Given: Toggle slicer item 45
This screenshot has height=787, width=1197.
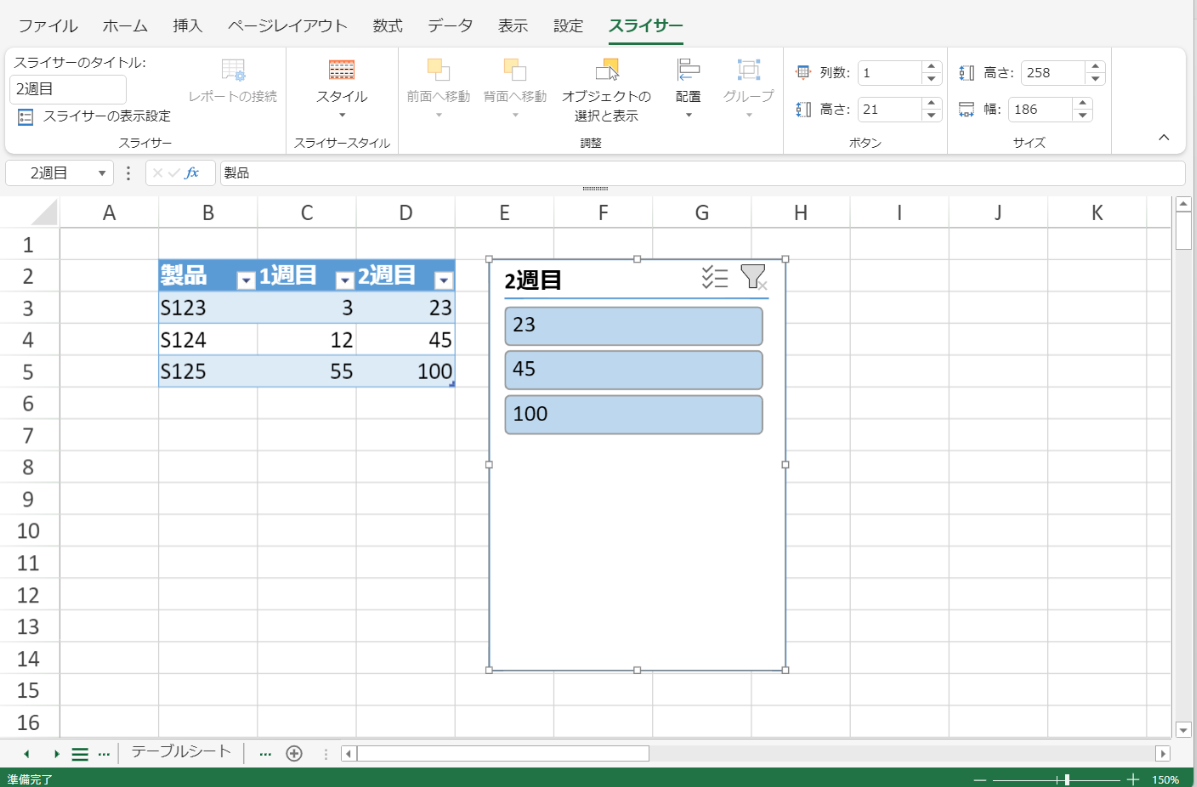Looking at the screenshot, I should 633,370.
